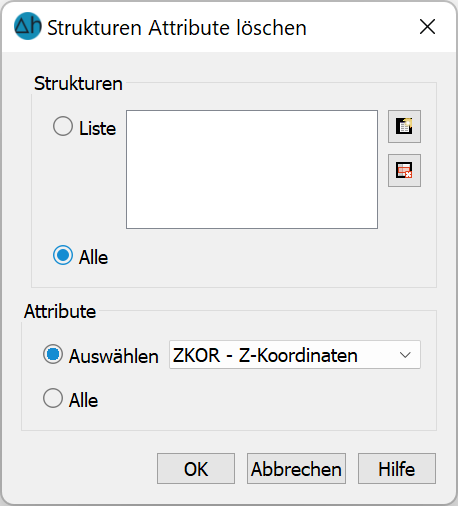The width and height of the screenshot is (458, 506).
Task: Click the Strukturen group box heading
Action: [78, 83]
